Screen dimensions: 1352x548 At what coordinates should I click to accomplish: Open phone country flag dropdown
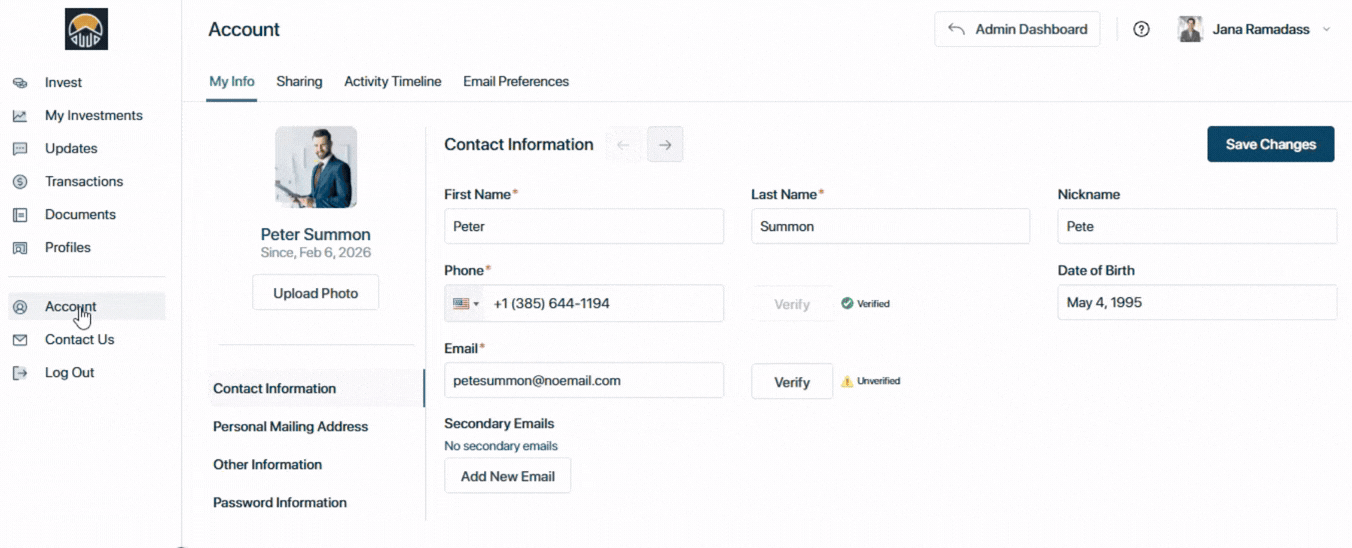click(465, 304)
